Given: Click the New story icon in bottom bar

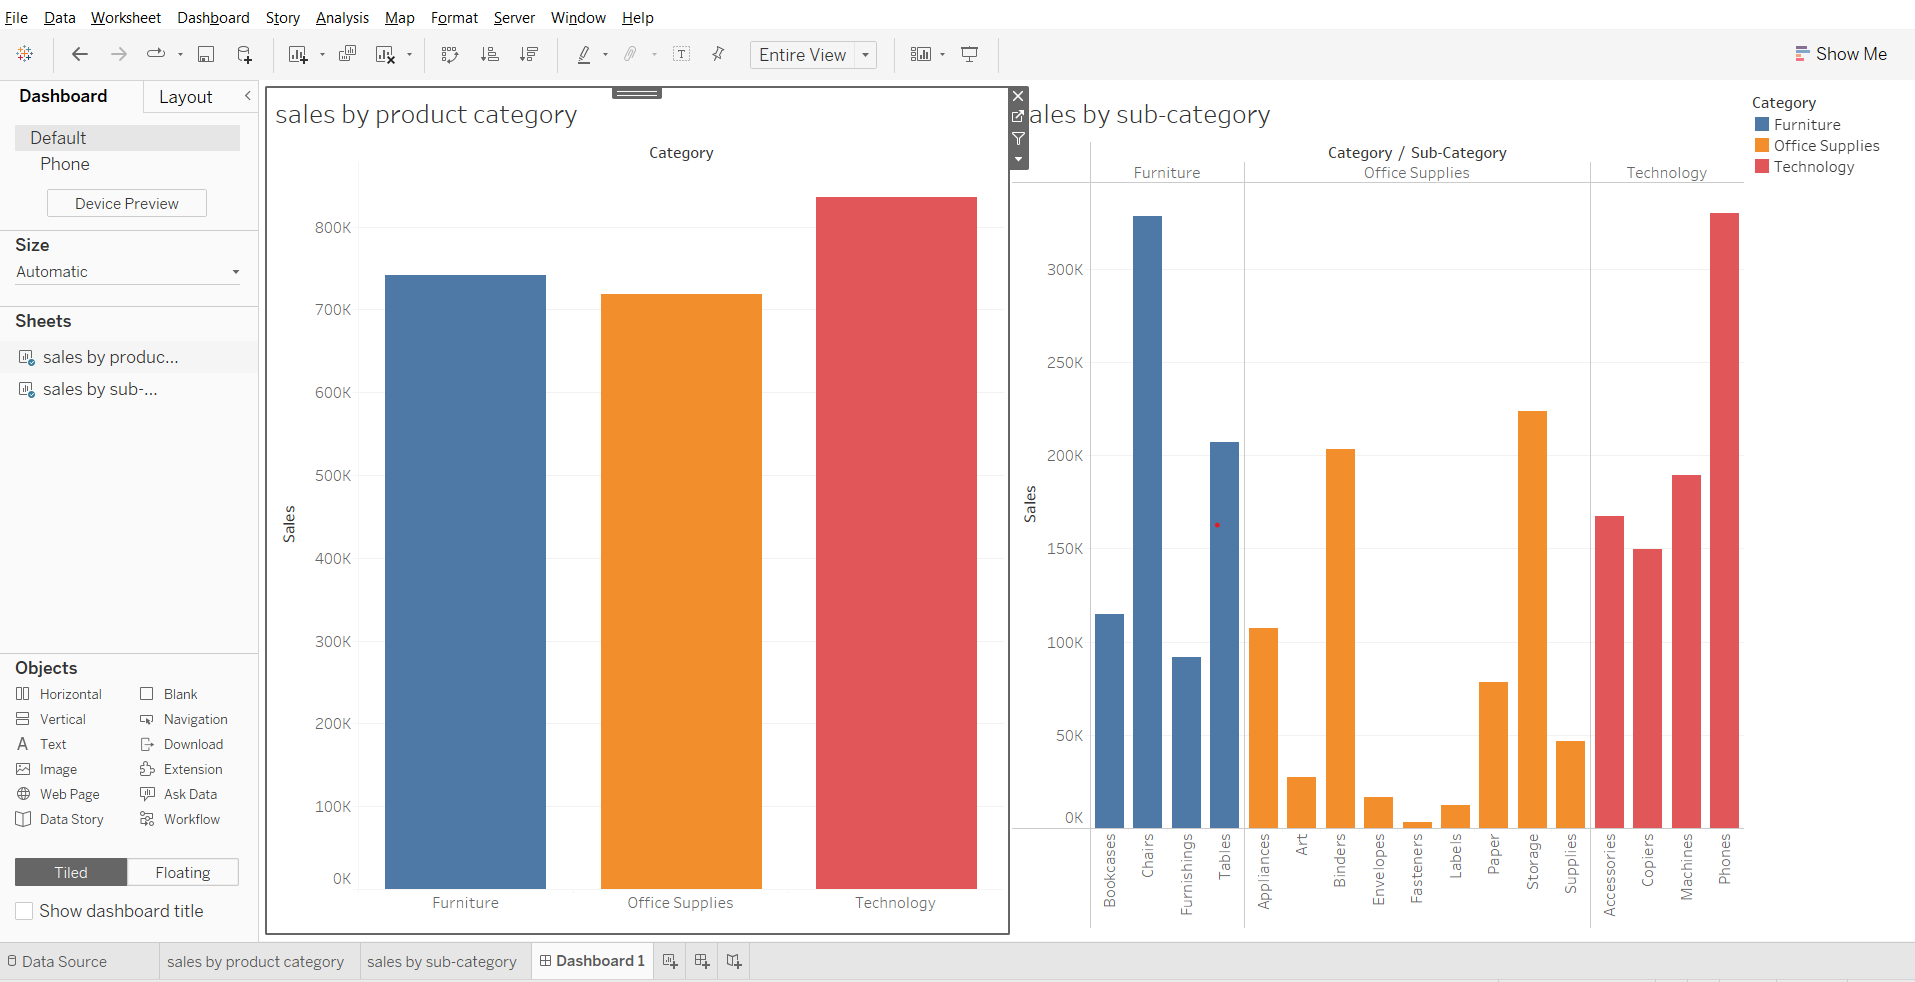Looking at the screenshot, I should (x=734, y=961).
